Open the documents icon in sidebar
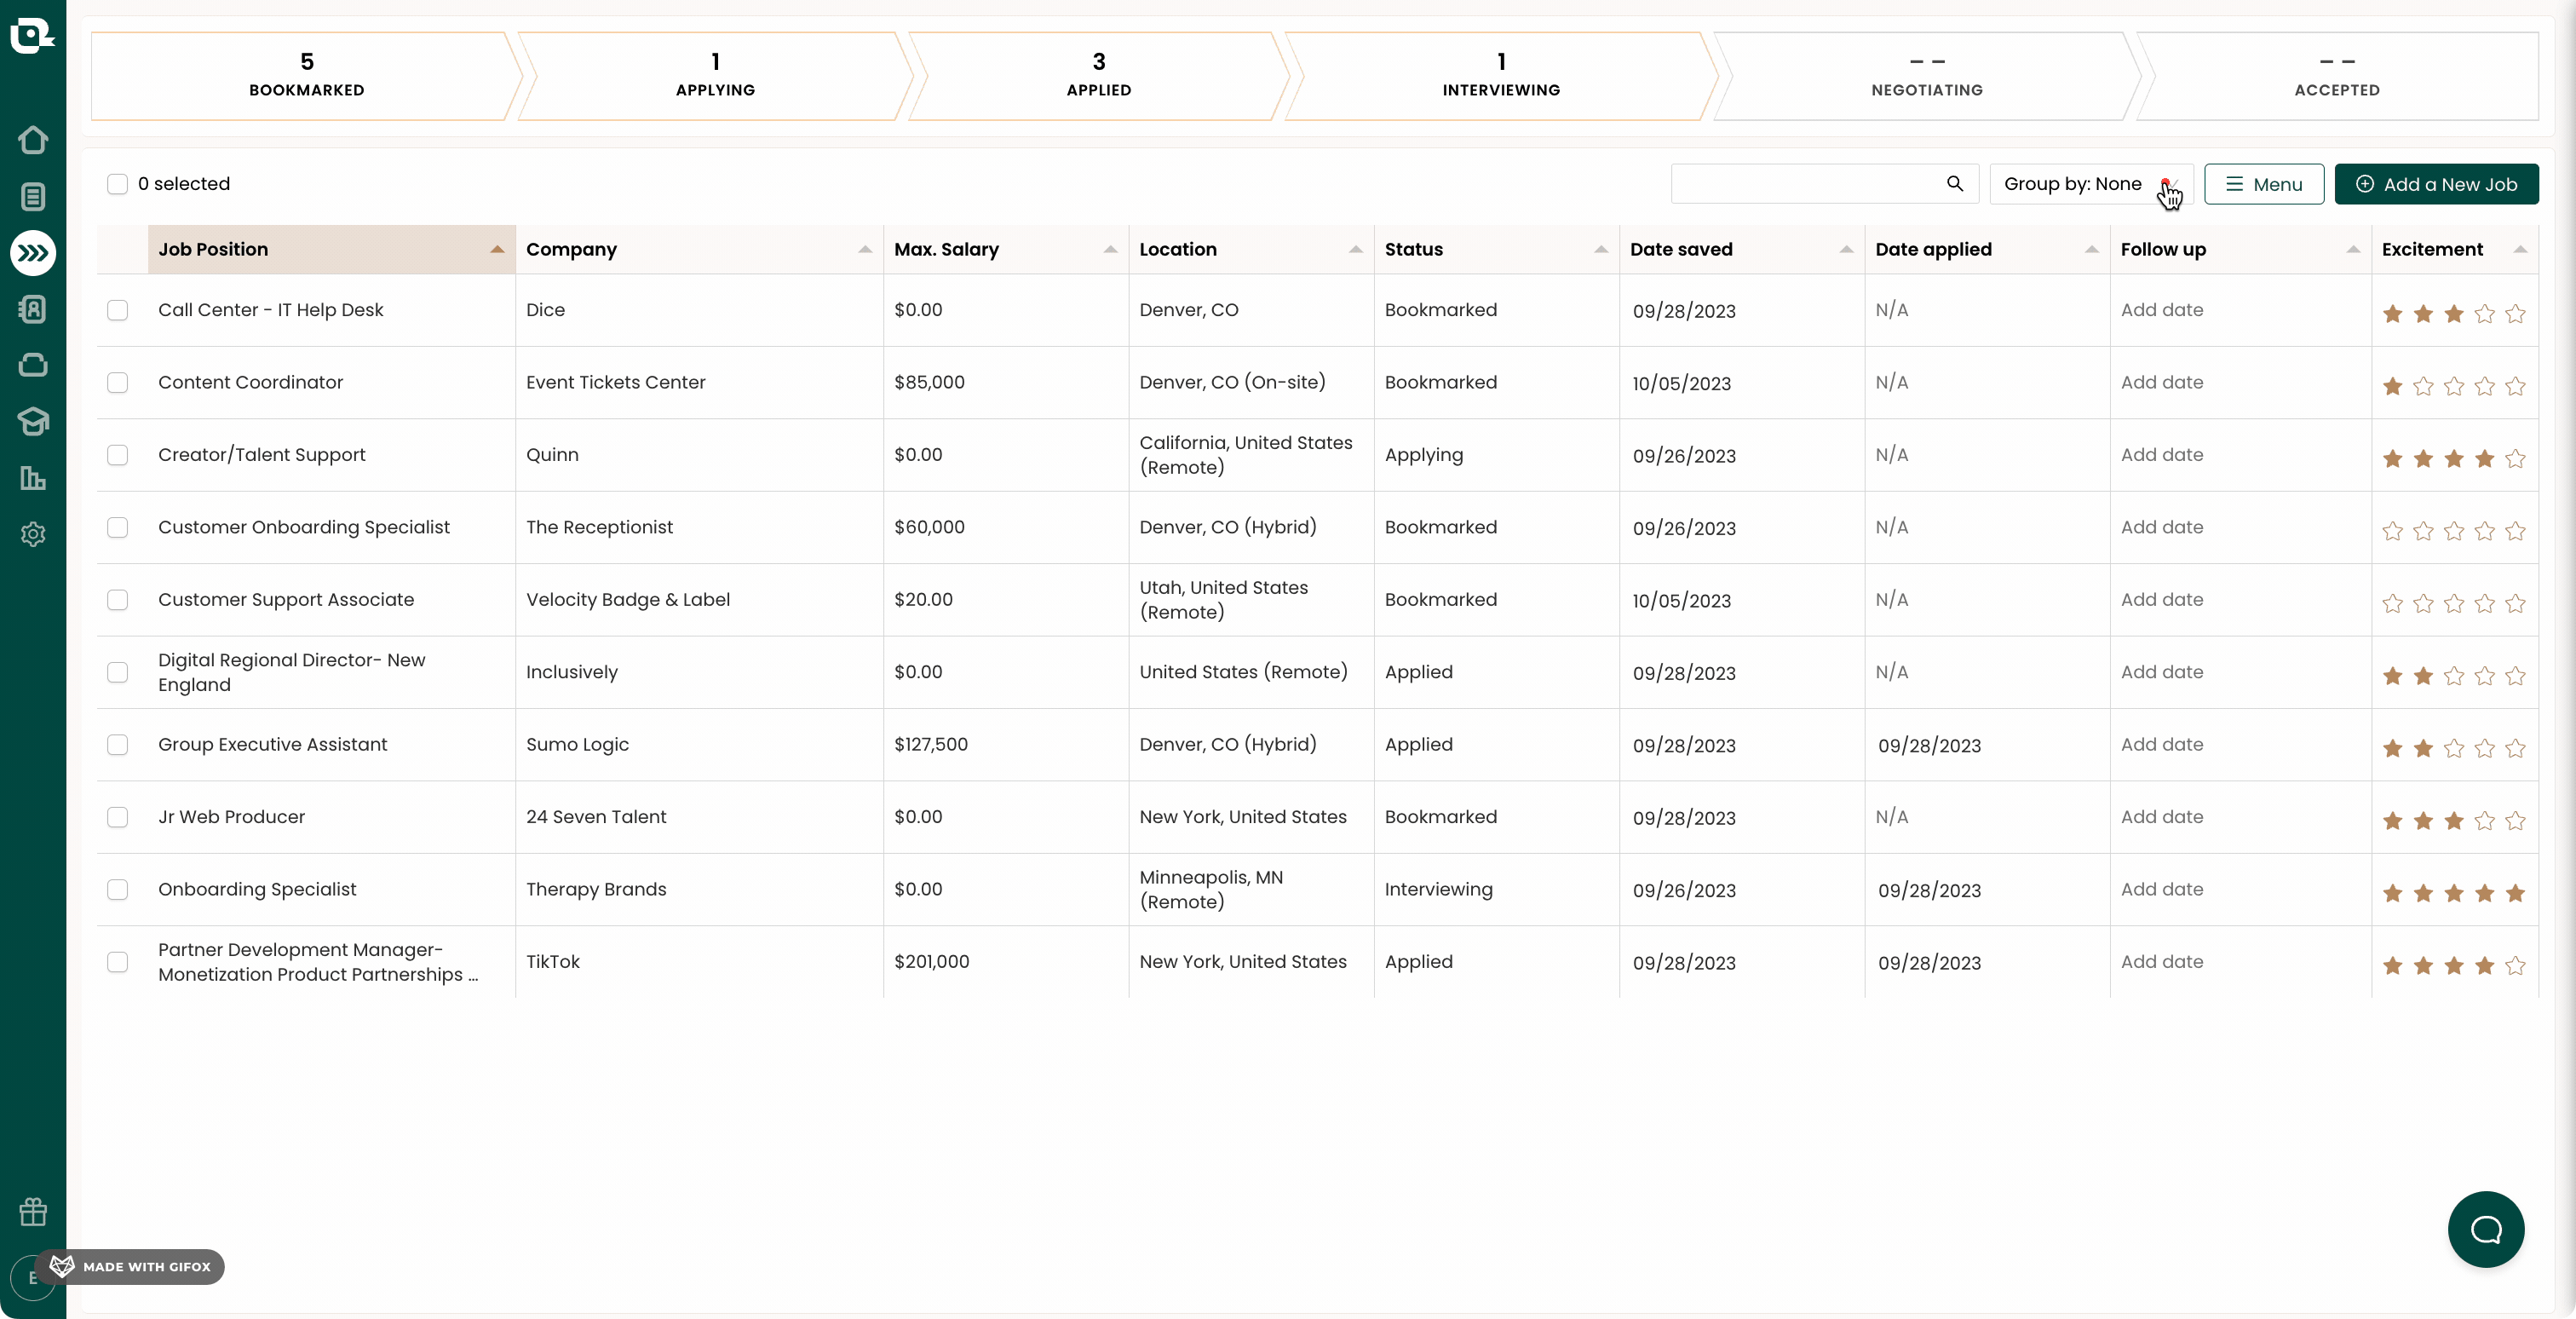Viewport: 2576px width, 1319px height. [33, 197]
